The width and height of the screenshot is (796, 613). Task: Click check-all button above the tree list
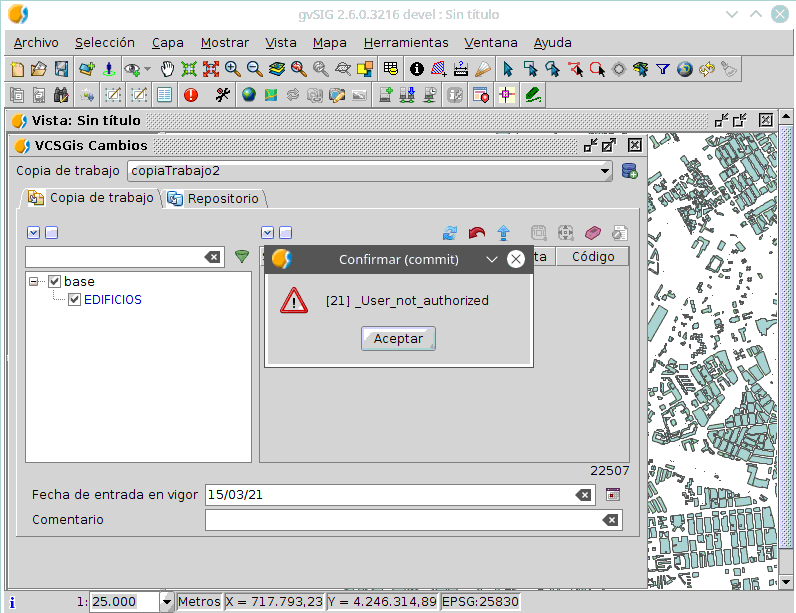(34, 232)
